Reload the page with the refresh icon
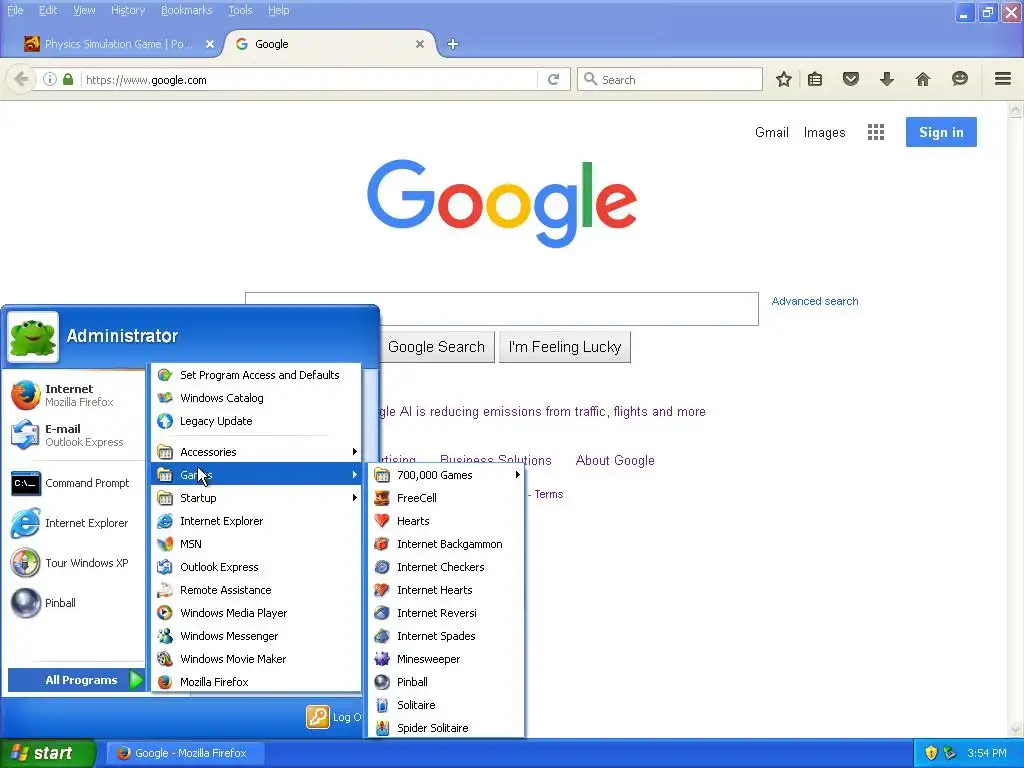 point(553,80)
